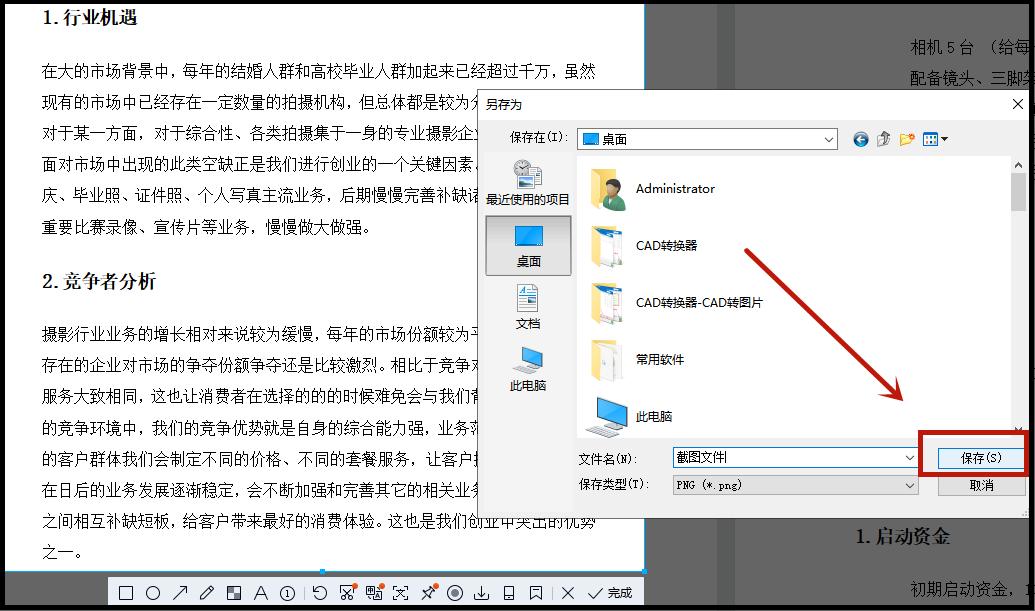Click the up-one-level folder icon
This screenshot has width=1035, height=611.
(x=884, y=139)
